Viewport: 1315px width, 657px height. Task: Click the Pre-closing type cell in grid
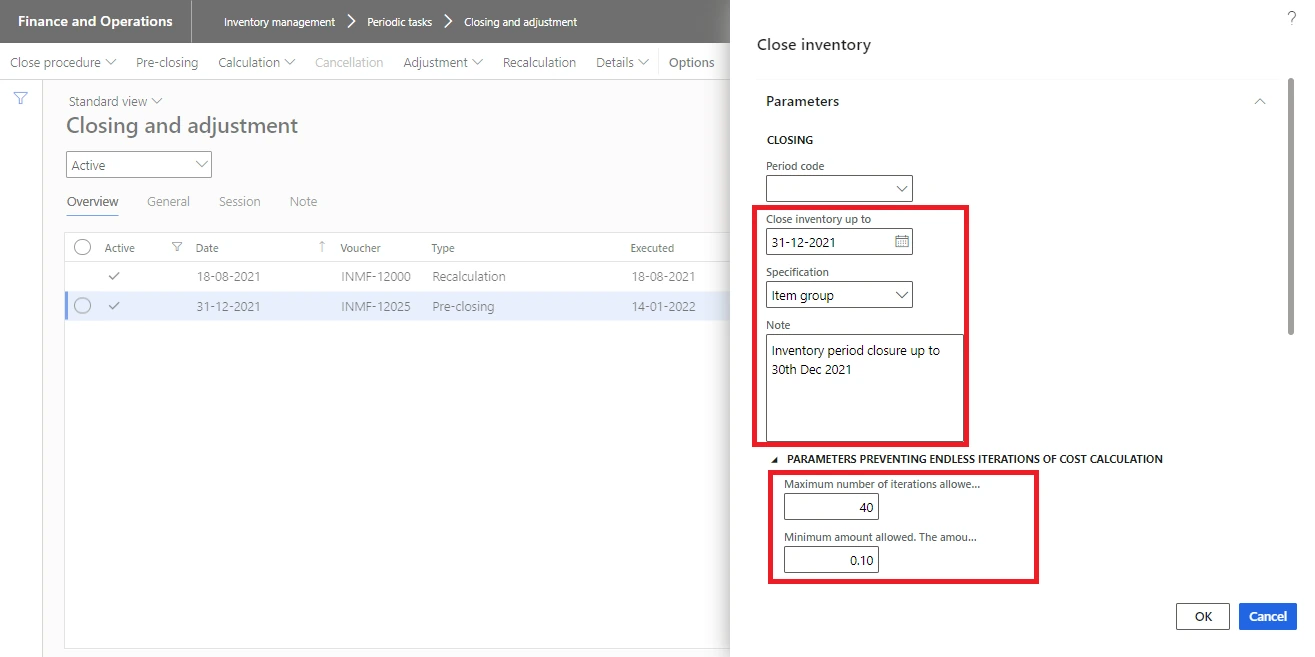[463, 306]
